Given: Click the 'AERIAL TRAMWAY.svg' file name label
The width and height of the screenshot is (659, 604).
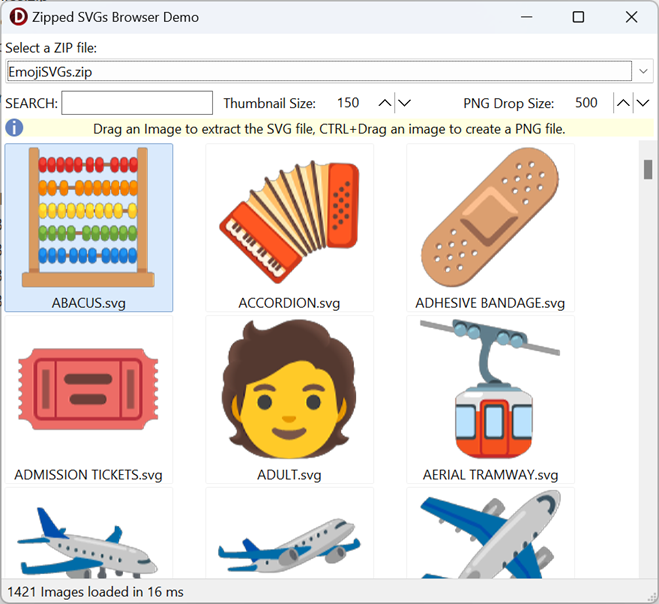Looking at the screenshot, I should coord(490,475).
